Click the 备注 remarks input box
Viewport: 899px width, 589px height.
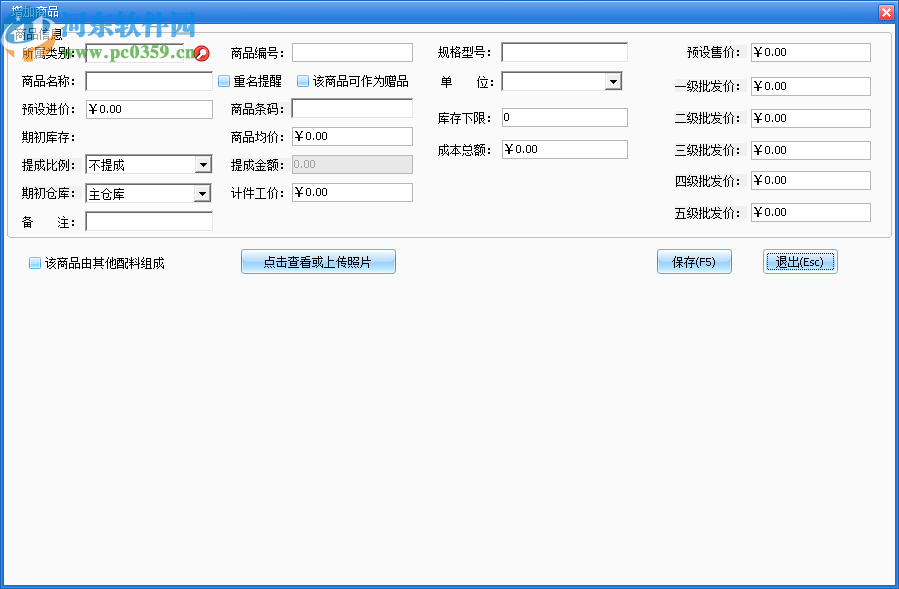pyautogui.click(x=148, y=221)
